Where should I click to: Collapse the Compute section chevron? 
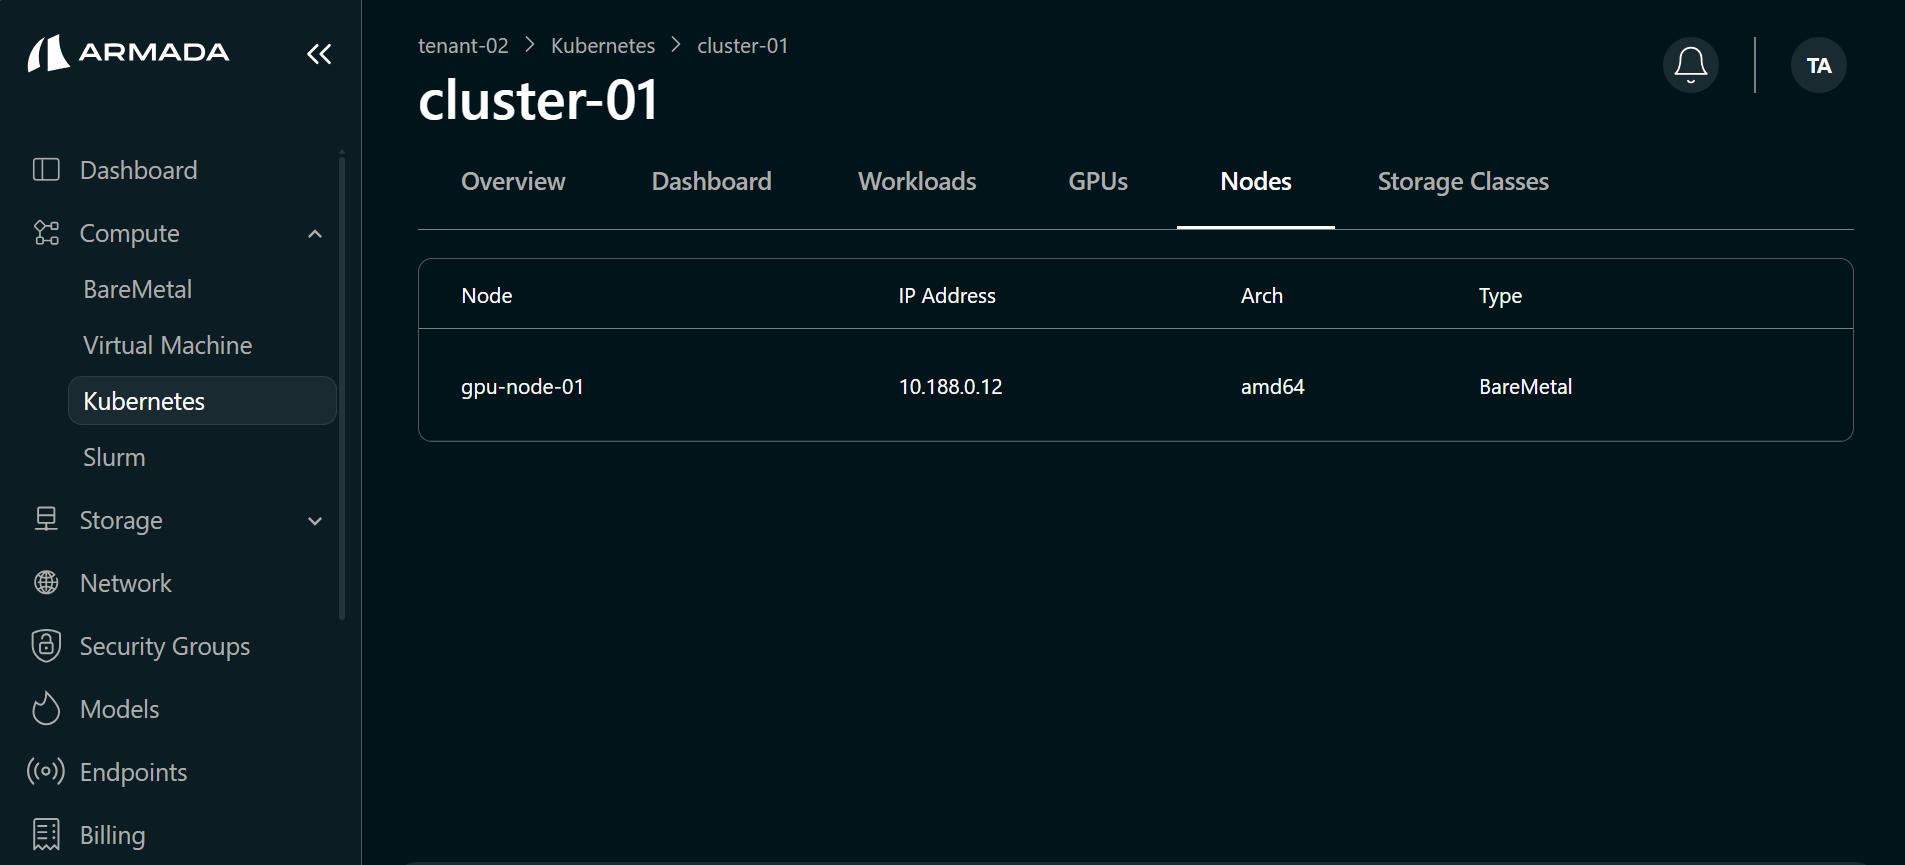pos(315,234)
